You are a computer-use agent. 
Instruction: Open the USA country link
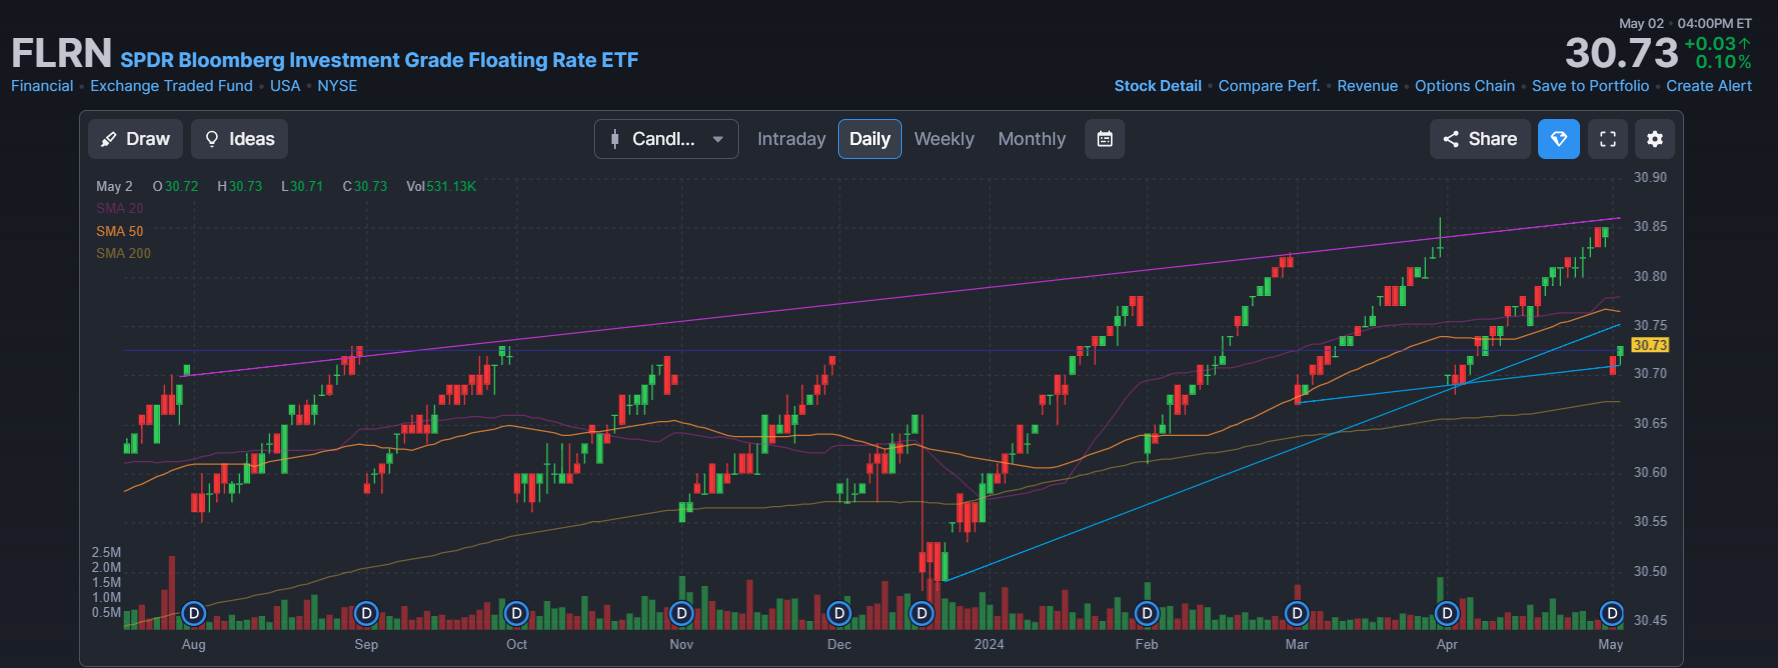coord(285,86)
